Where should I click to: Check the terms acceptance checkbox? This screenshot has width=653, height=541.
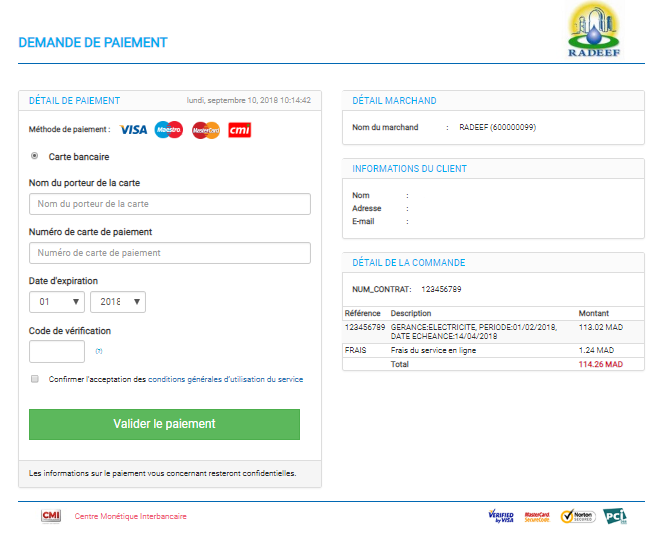pyautogui.click(x=35, y=379)
